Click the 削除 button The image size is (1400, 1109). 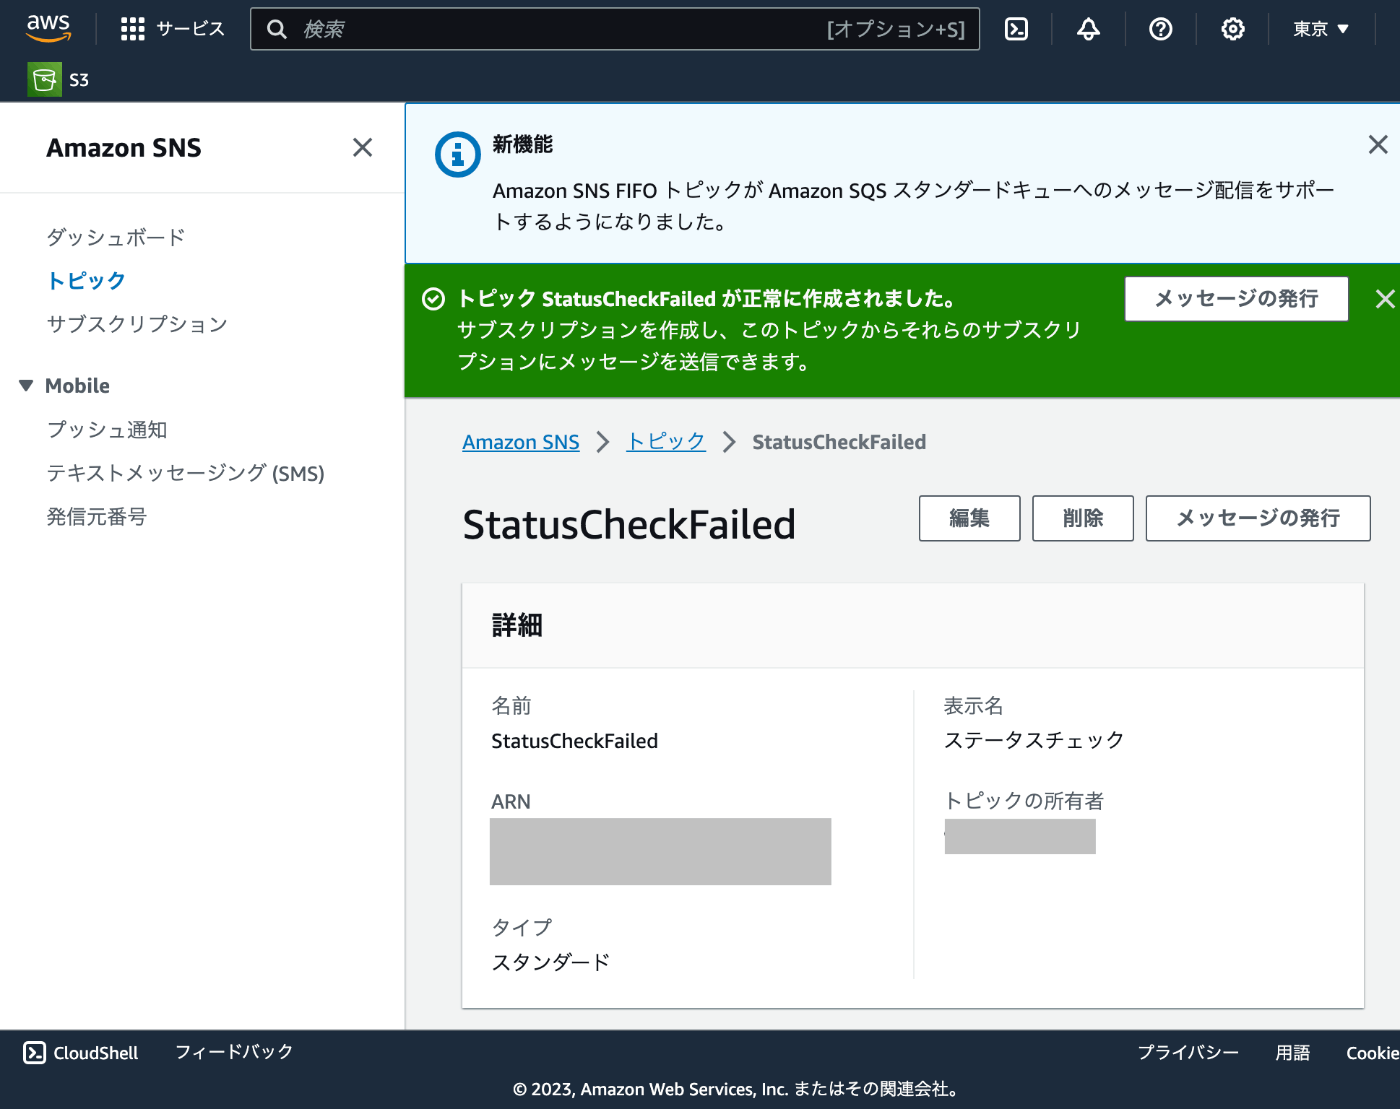coord(1083,518)
